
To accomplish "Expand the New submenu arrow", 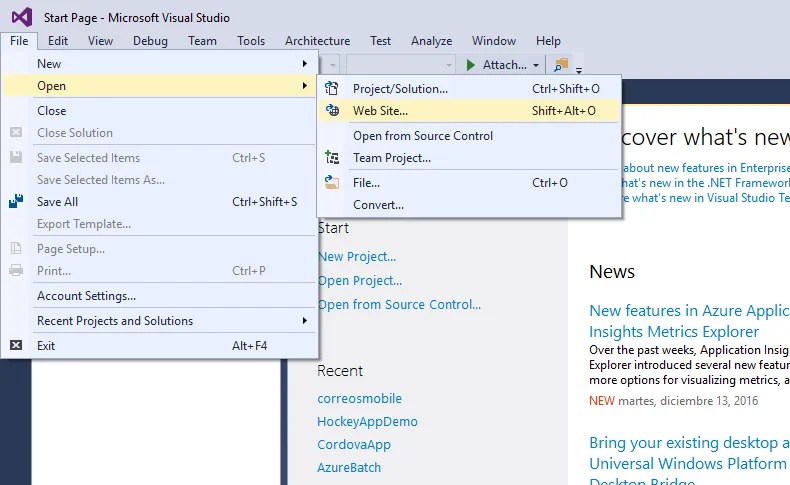I will [305, 63].
